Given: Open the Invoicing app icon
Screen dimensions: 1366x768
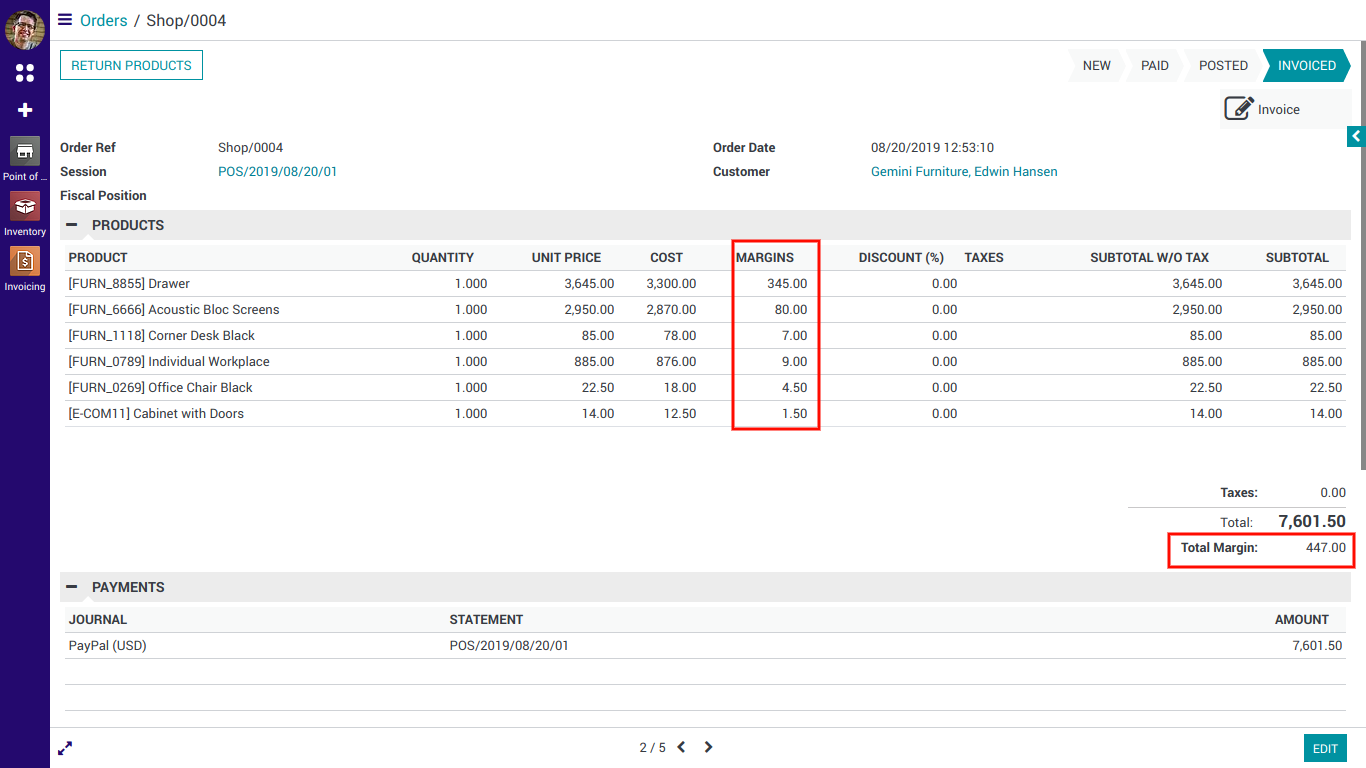Looking at the screenshot, I should coord(25,262).
